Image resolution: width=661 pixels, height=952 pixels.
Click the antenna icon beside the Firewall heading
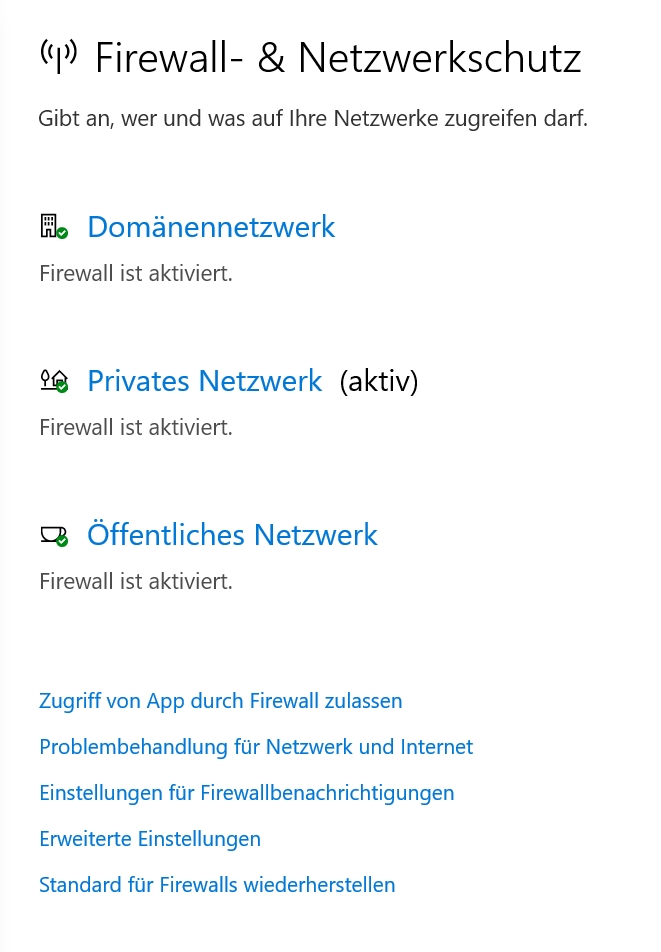coord(58,56)
